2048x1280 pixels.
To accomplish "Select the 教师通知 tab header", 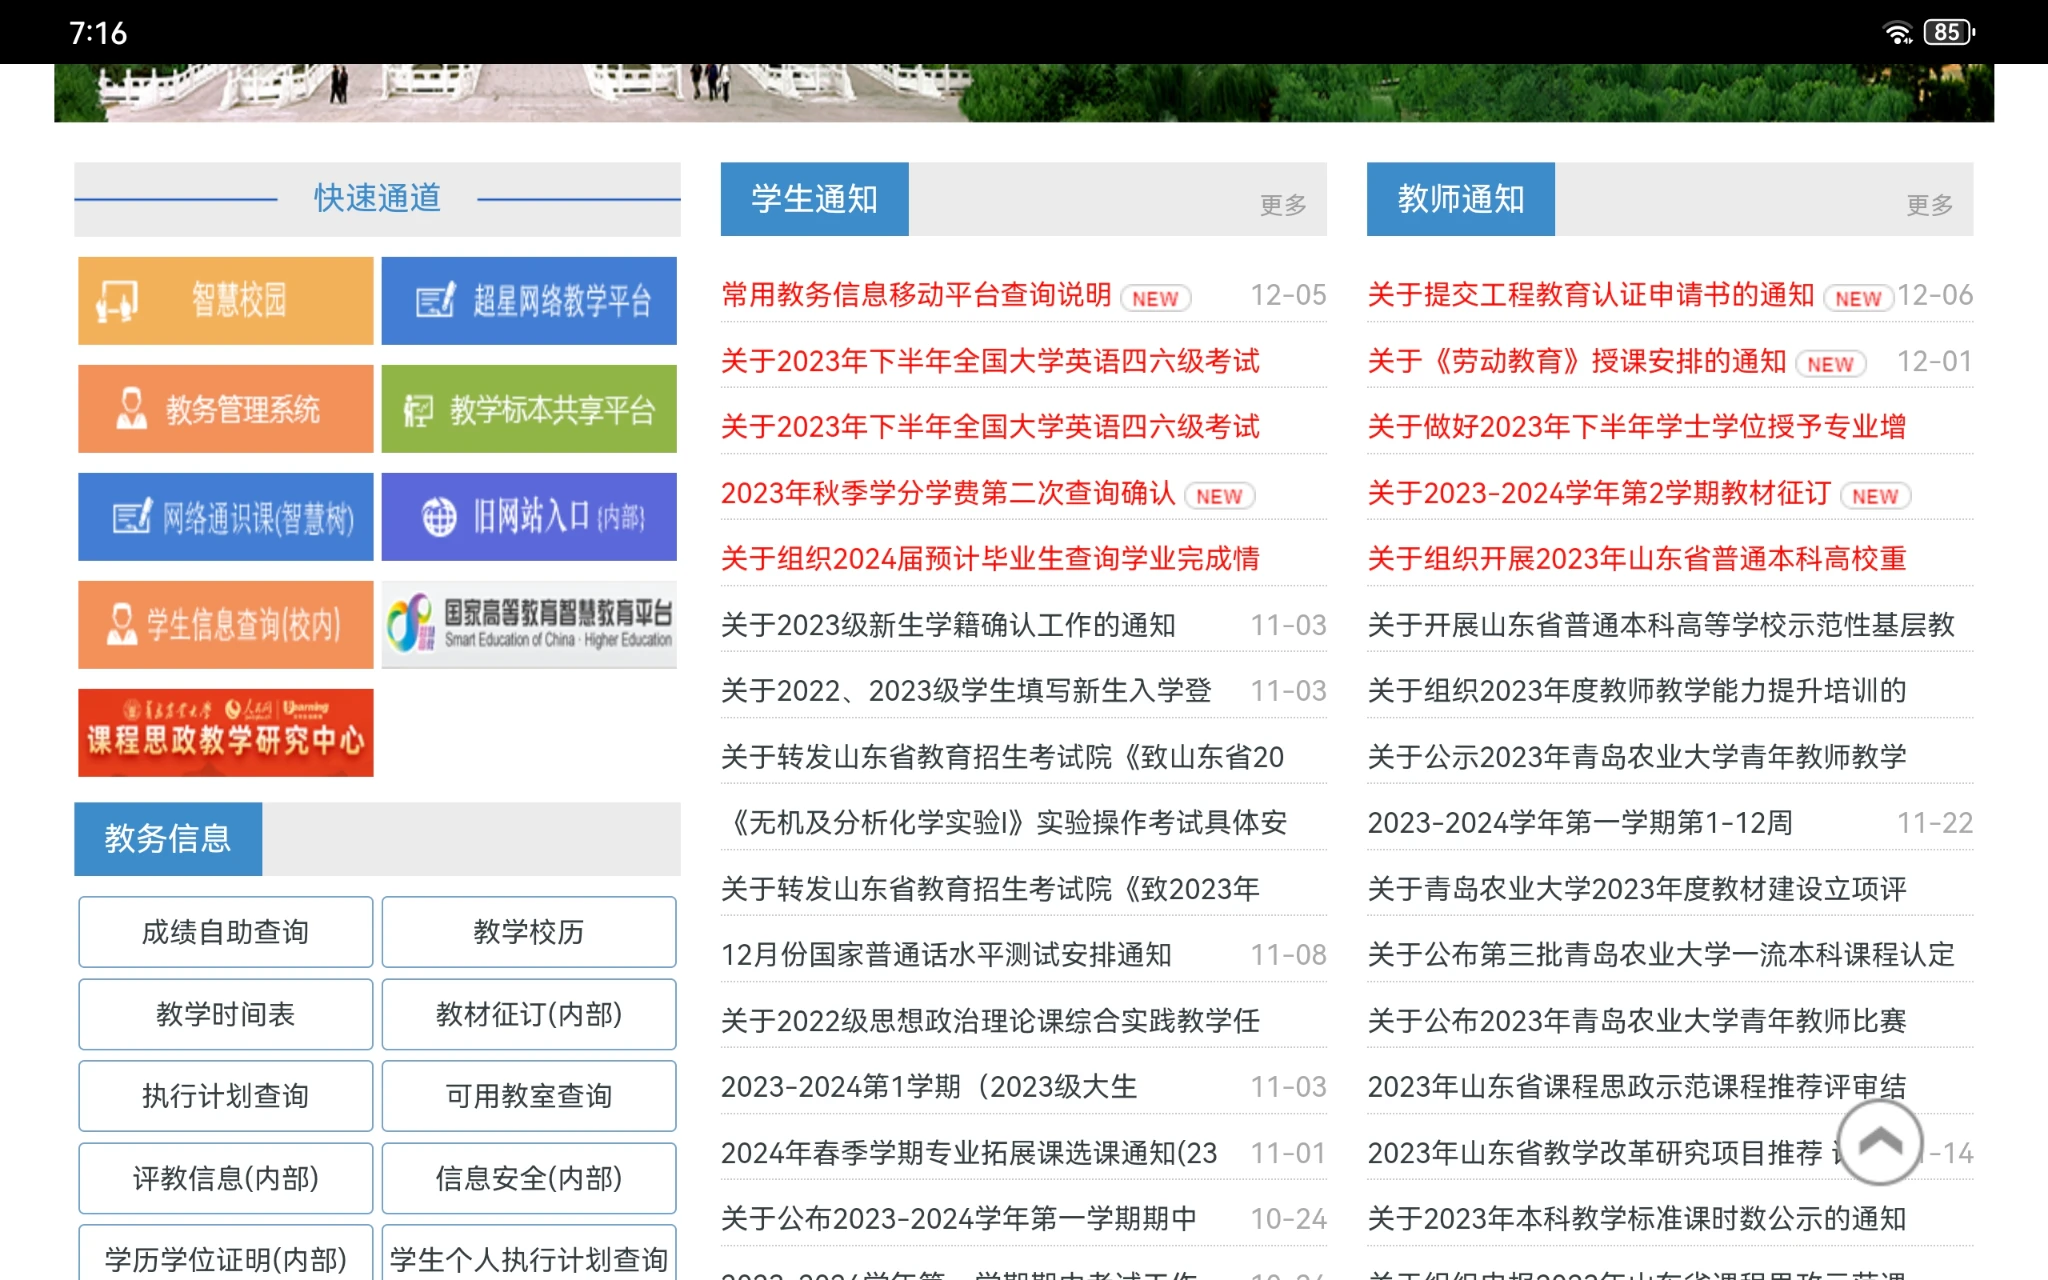I will [x=1460, y=199].
